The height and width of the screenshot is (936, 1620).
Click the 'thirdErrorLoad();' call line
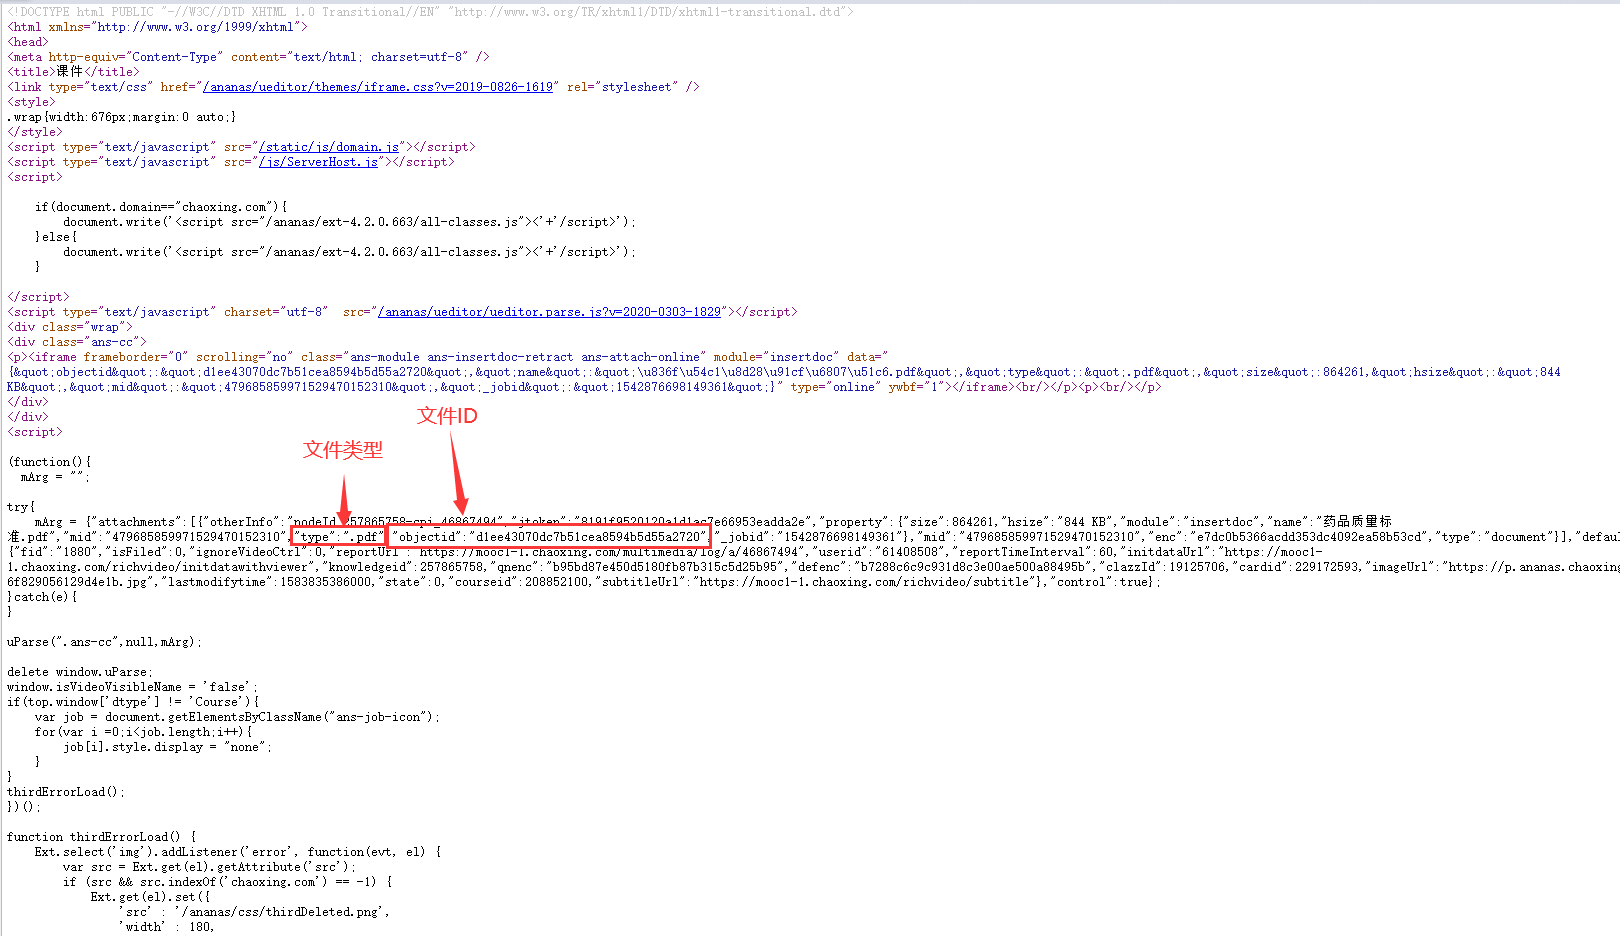(x=66, y=792)
